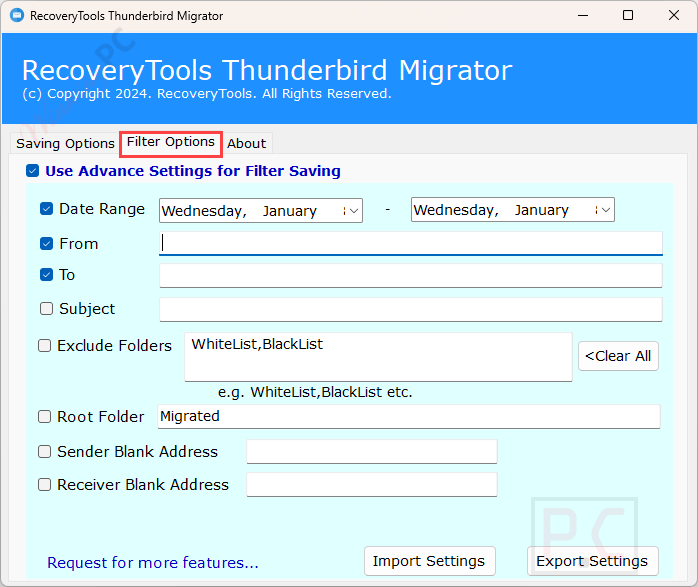
Task: Open the start date picker dropdown
Action: click(x=351, y=210)
